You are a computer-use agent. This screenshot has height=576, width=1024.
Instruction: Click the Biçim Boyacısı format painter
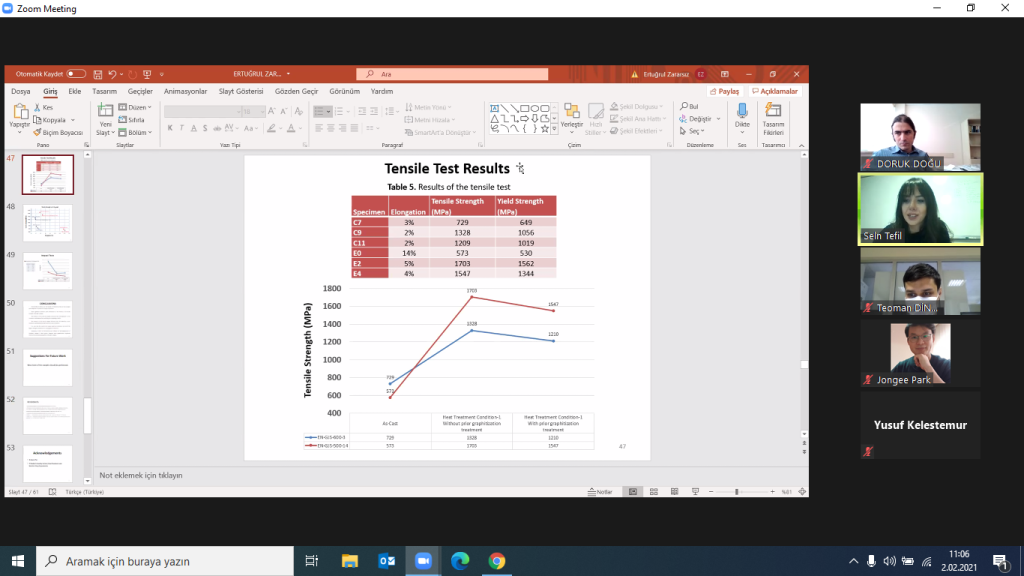pyautogui.click(x=62, y=132)
